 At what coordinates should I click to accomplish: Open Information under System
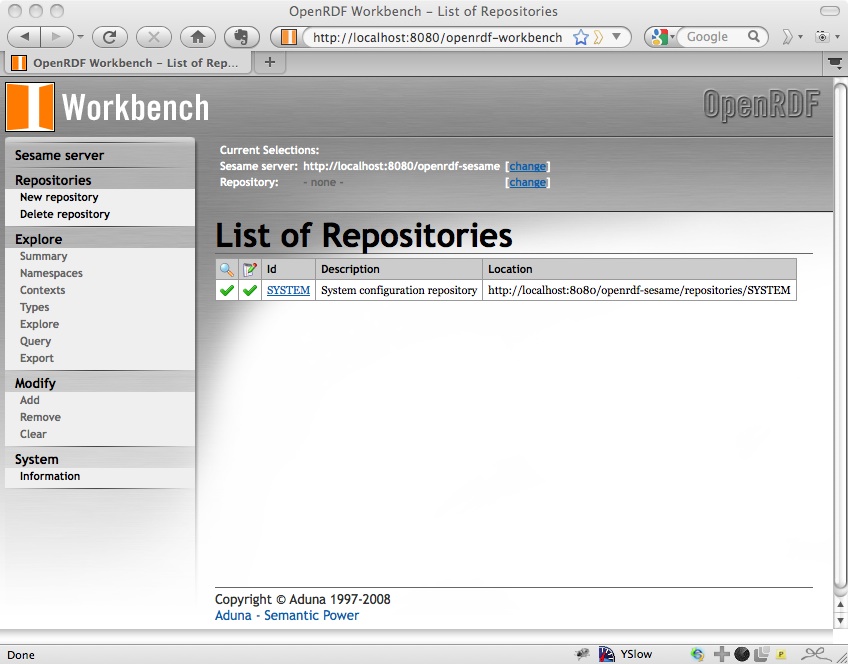click(50, 476)
